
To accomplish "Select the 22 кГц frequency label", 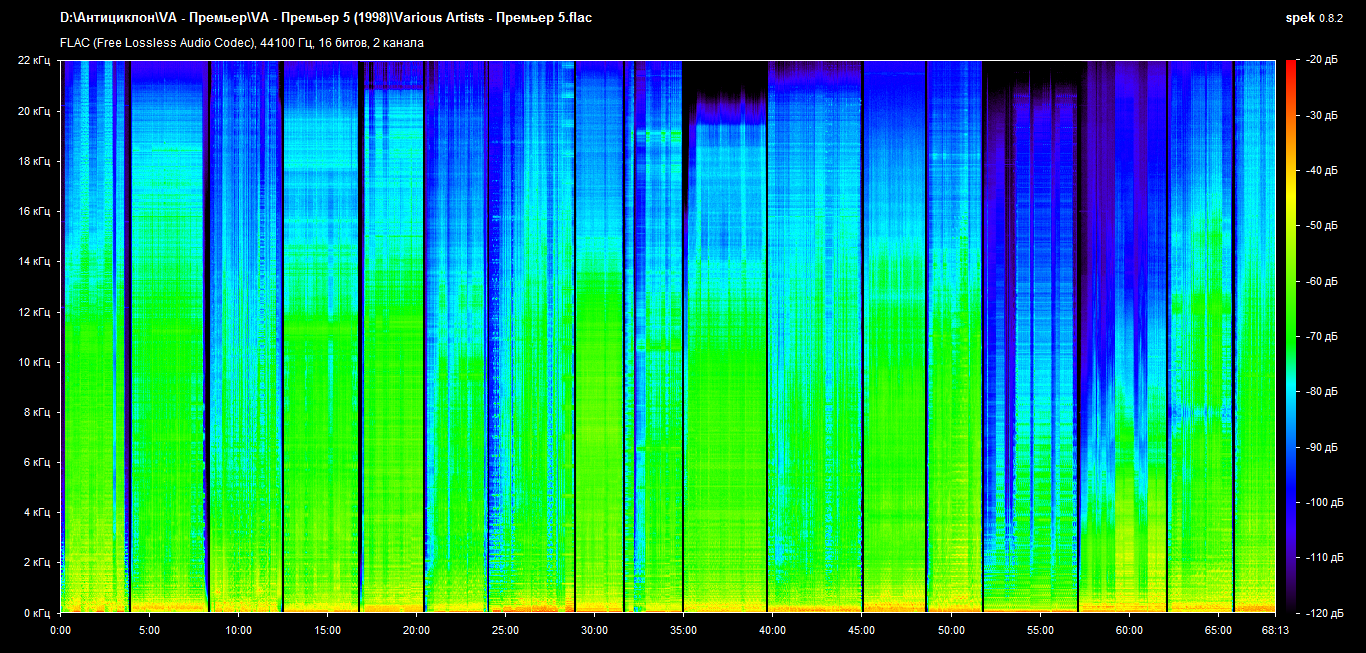I will coord(35,61).
